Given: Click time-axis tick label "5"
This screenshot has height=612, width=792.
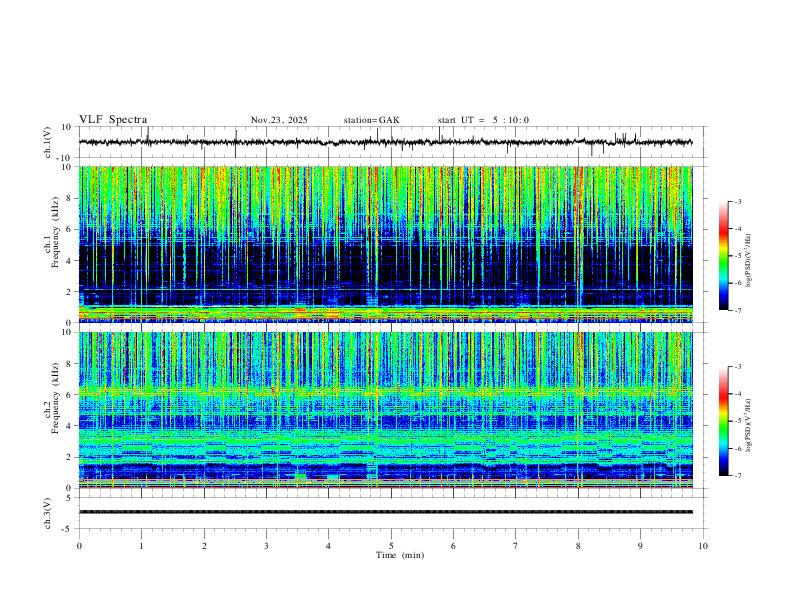Looking at the screenshot, I should 391,546.
